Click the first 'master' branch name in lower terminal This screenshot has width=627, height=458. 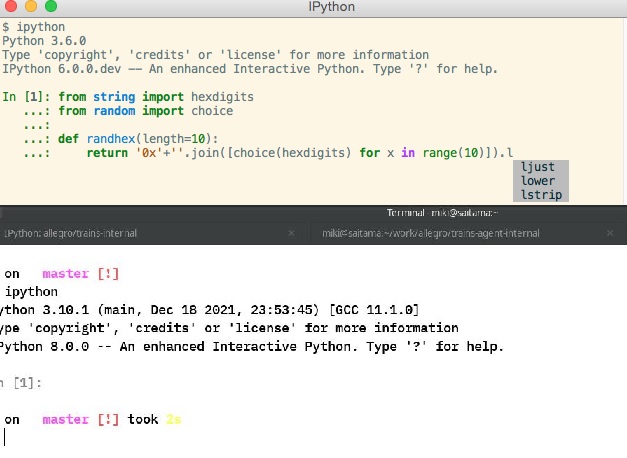(65, 274)
